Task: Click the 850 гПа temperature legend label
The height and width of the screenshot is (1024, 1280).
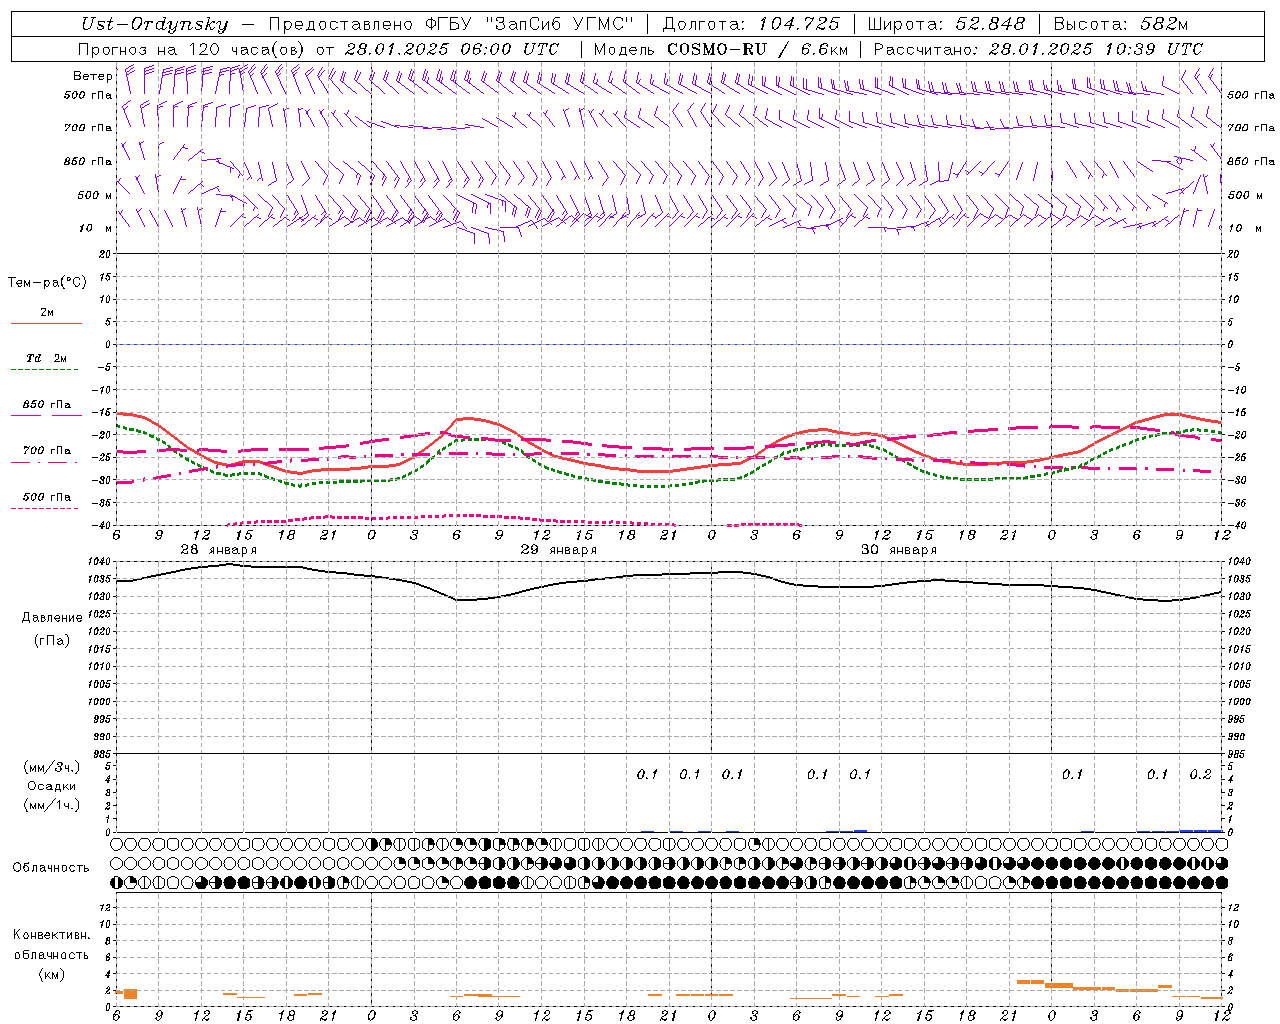Action: tap(47, 405)
